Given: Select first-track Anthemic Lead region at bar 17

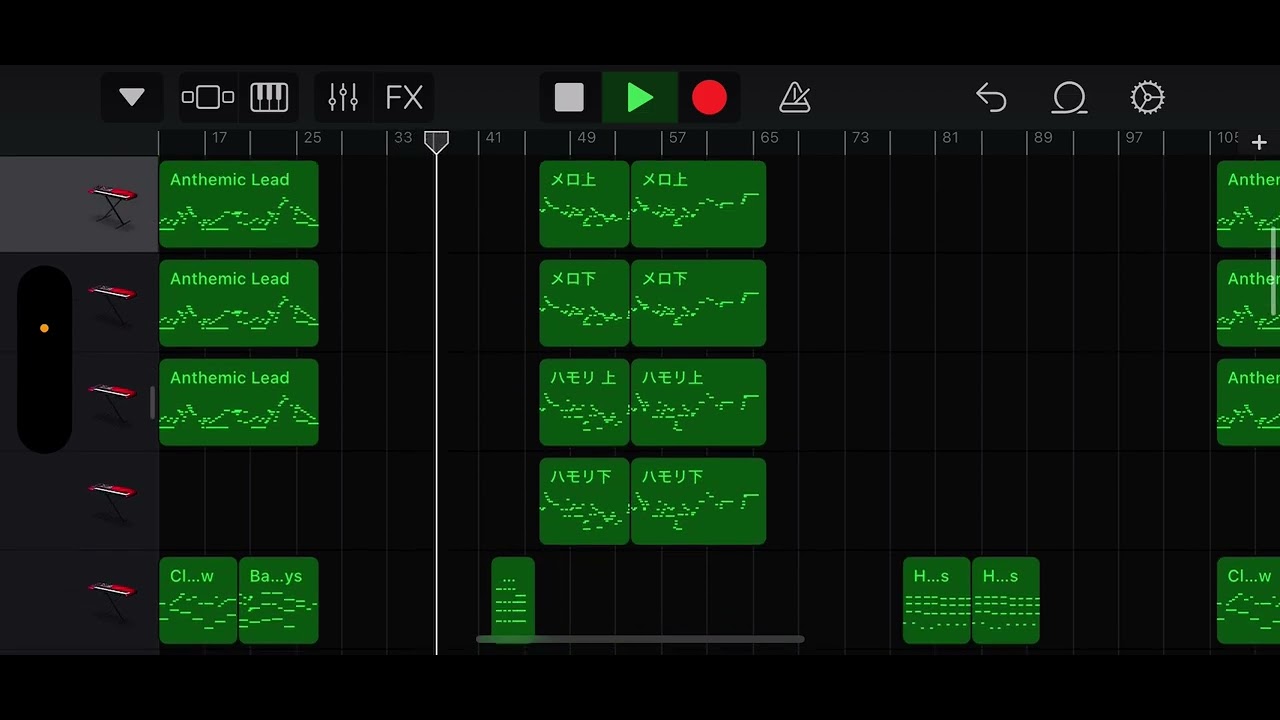Looking at the screenshot, I should point(239,204).
